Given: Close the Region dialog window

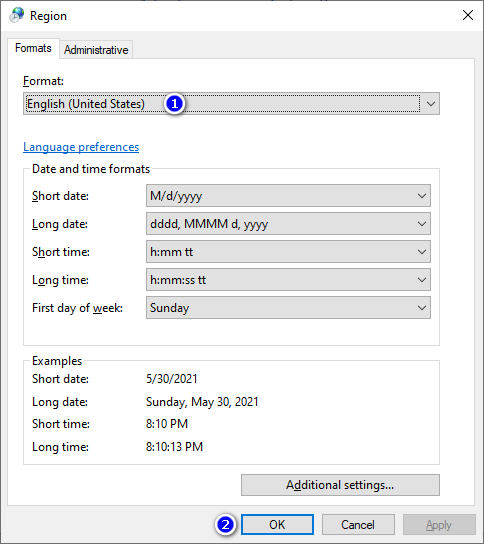Looking at the screenshot, I should coord(468,15).
